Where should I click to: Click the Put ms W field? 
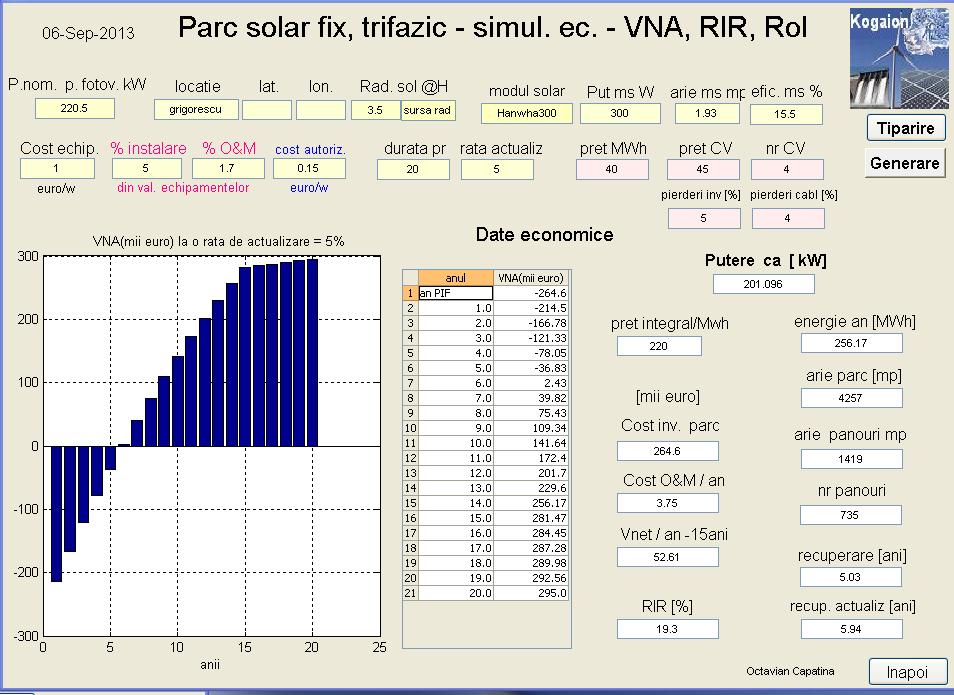[620, 114]
